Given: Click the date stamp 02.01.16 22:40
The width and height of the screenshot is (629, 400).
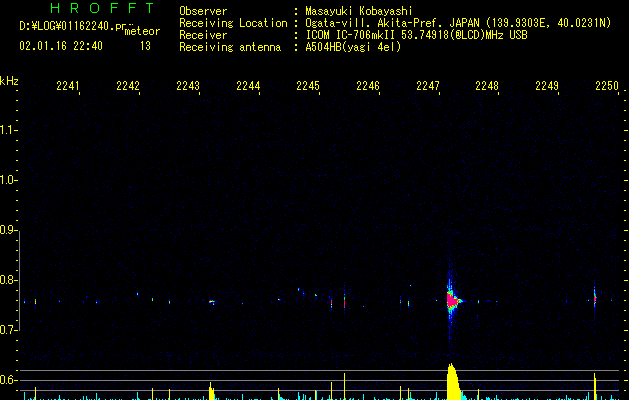Looking at the screenshot, I should tap(61, 46).
